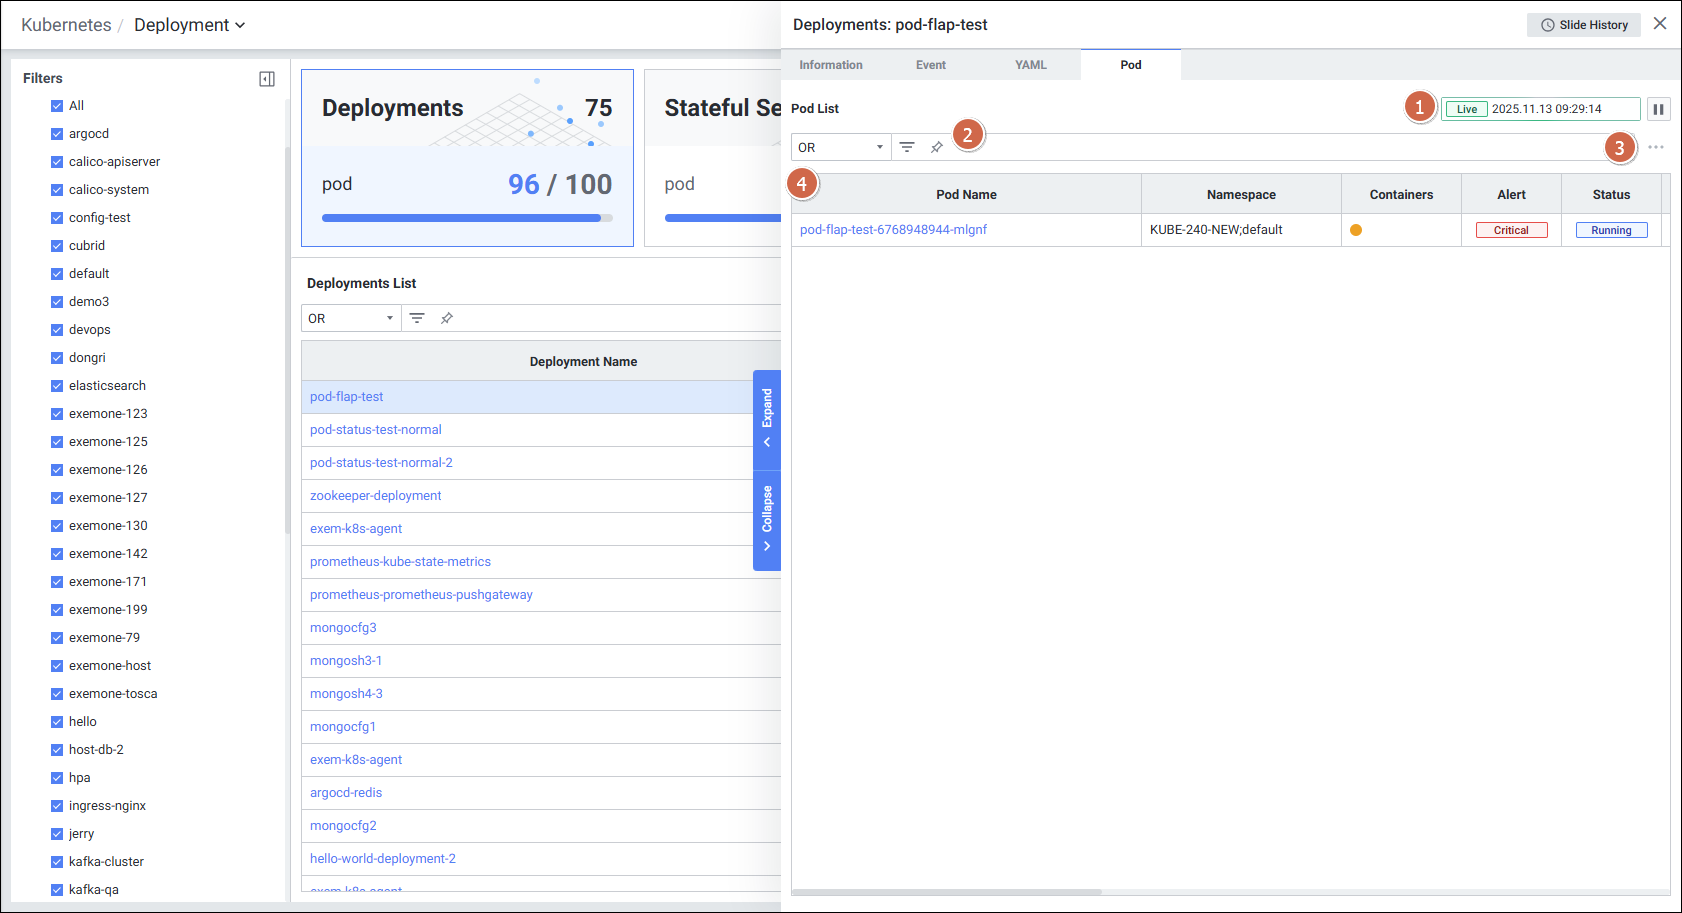Pin the Deployments List filter bar
1682x913 pixels.
pos(447,318)
